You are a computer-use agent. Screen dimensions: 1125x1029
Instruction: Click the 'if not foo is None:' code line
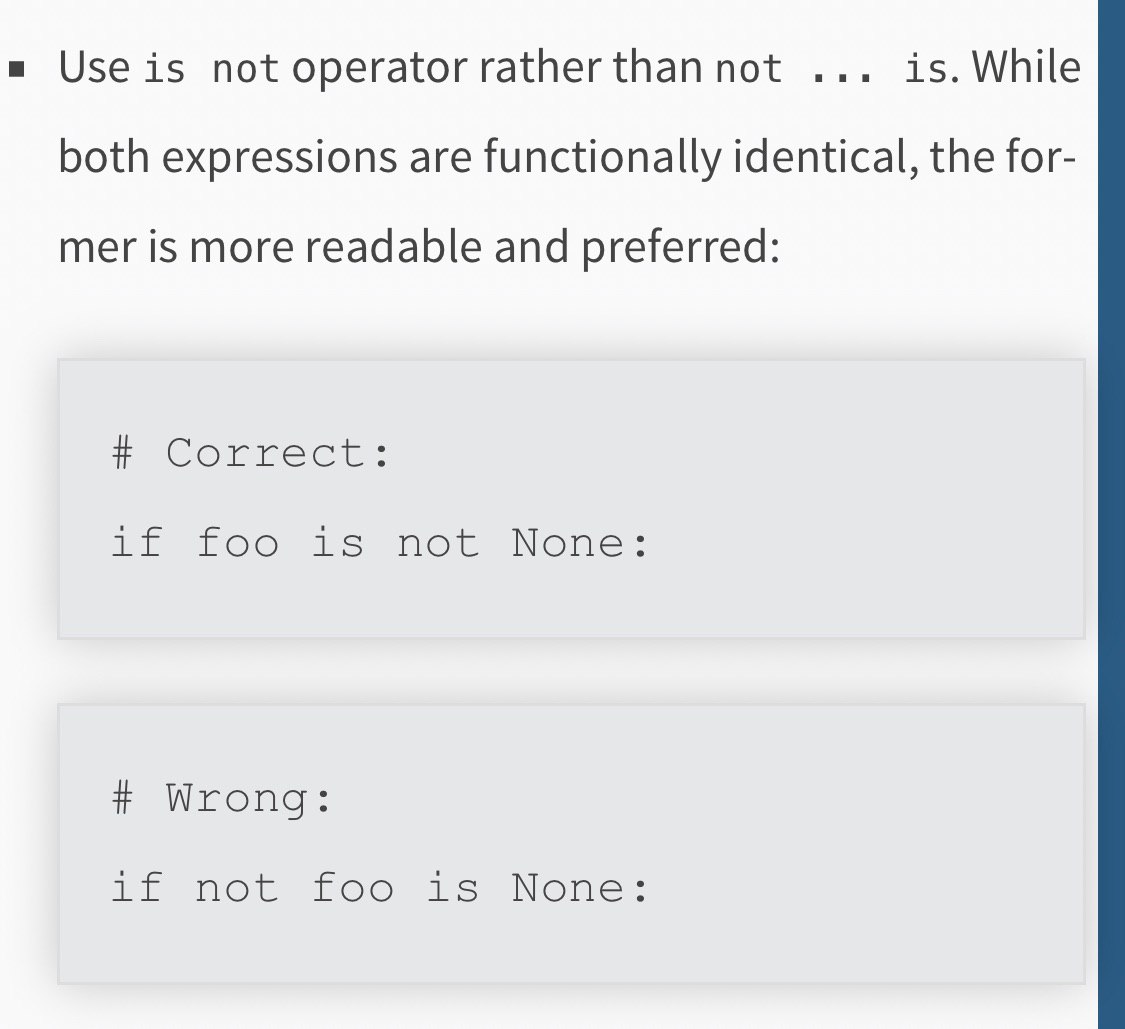tap(380, 887)
